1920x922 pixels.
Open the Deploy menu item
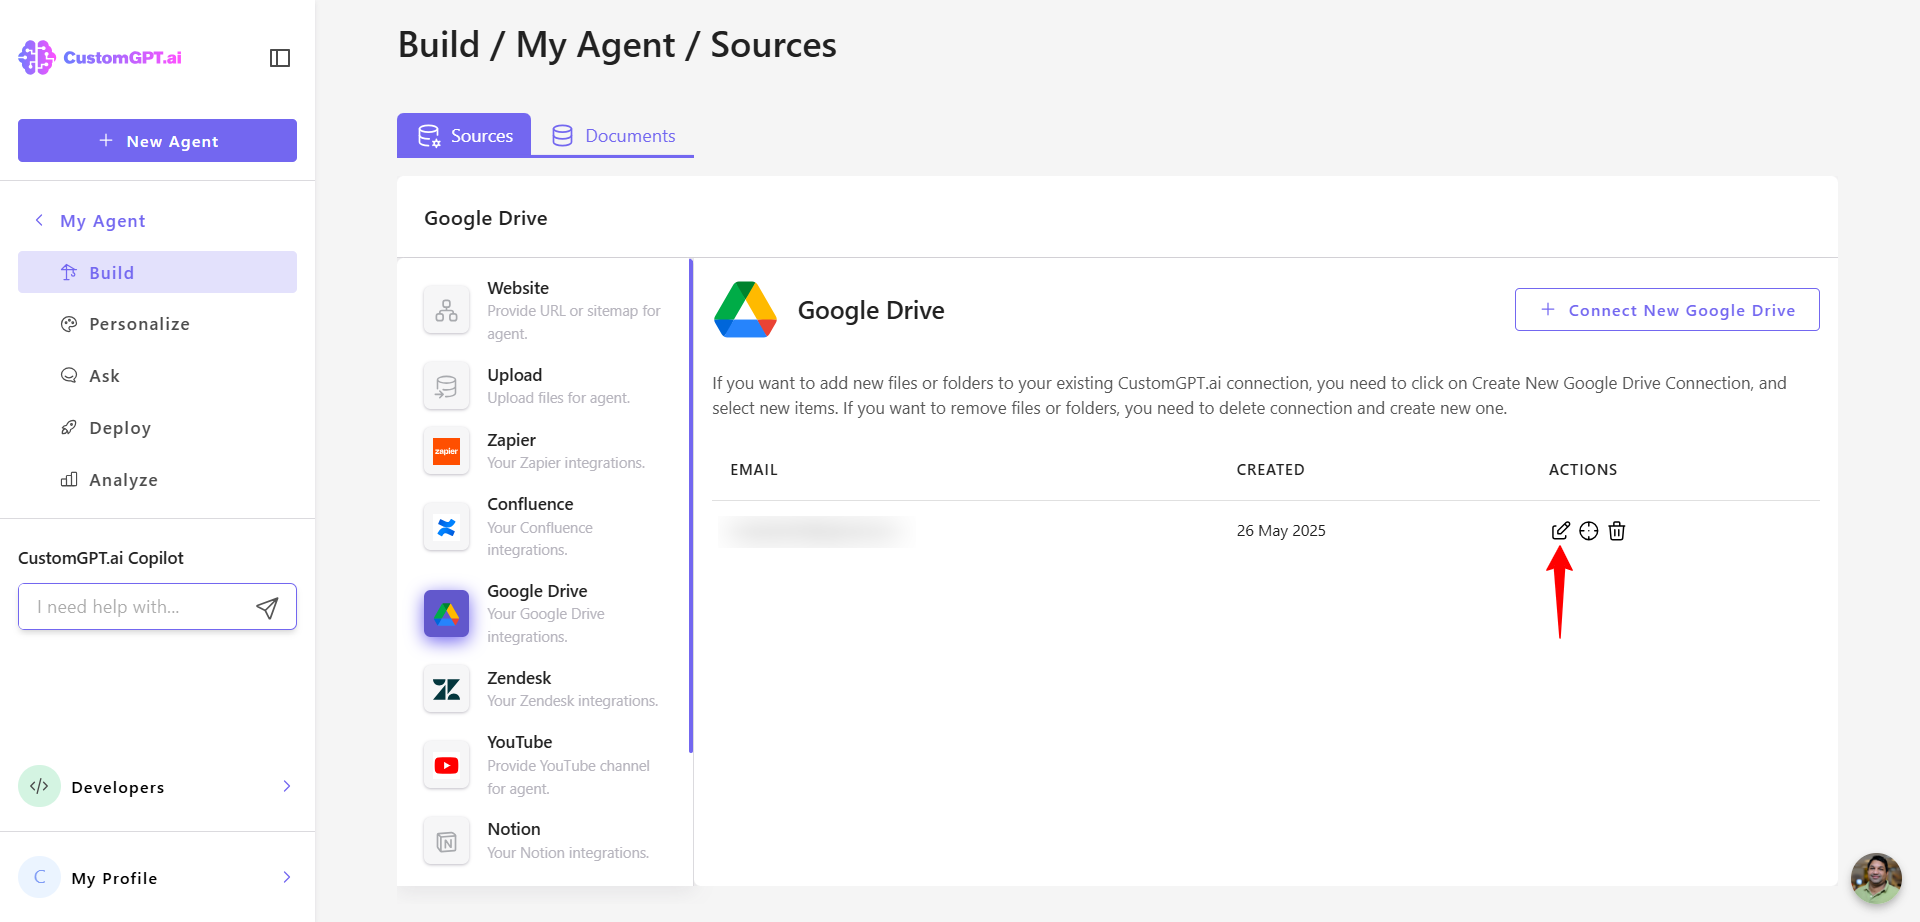(157, 428)
